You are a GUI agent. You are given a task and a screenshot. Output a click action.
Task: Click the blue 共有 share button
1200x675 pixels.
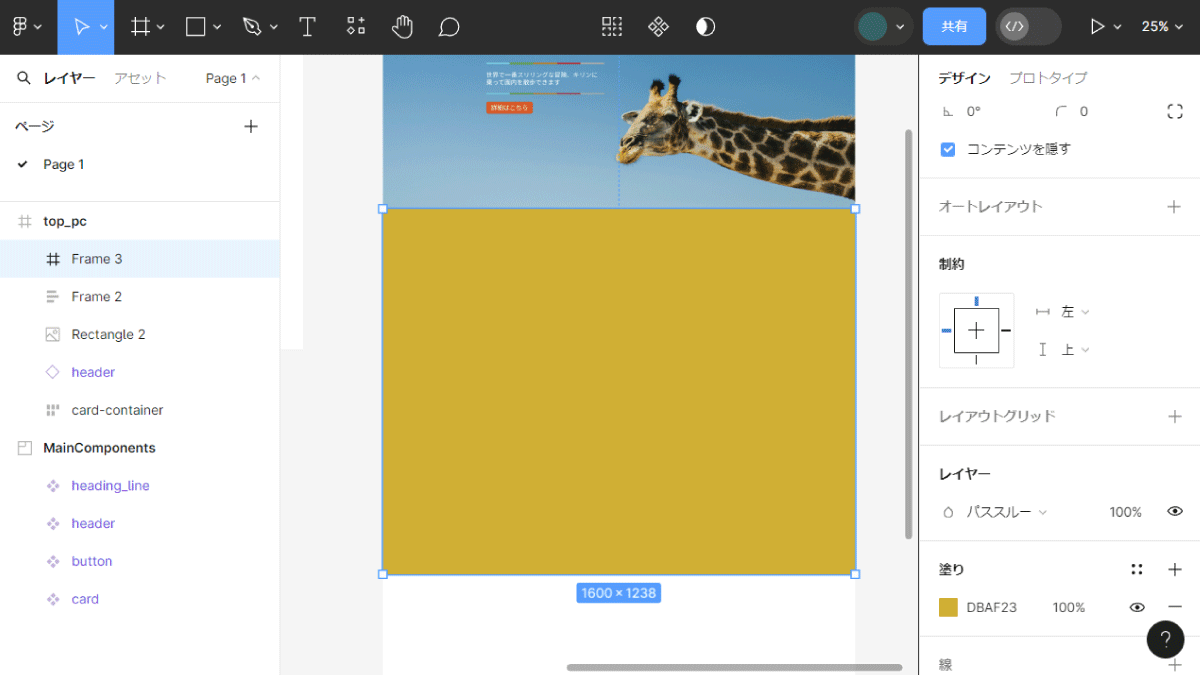pos(954,27)
